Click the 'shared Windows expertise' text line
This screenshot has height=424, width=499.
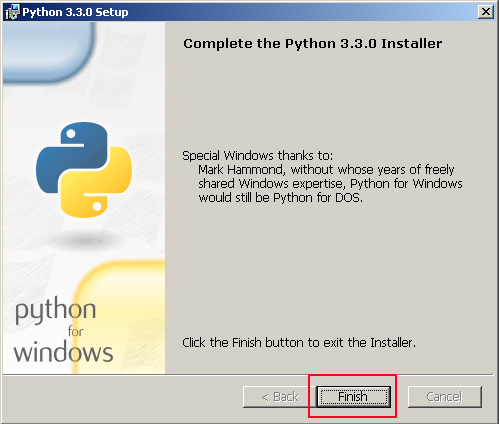[x=330, y=184]
